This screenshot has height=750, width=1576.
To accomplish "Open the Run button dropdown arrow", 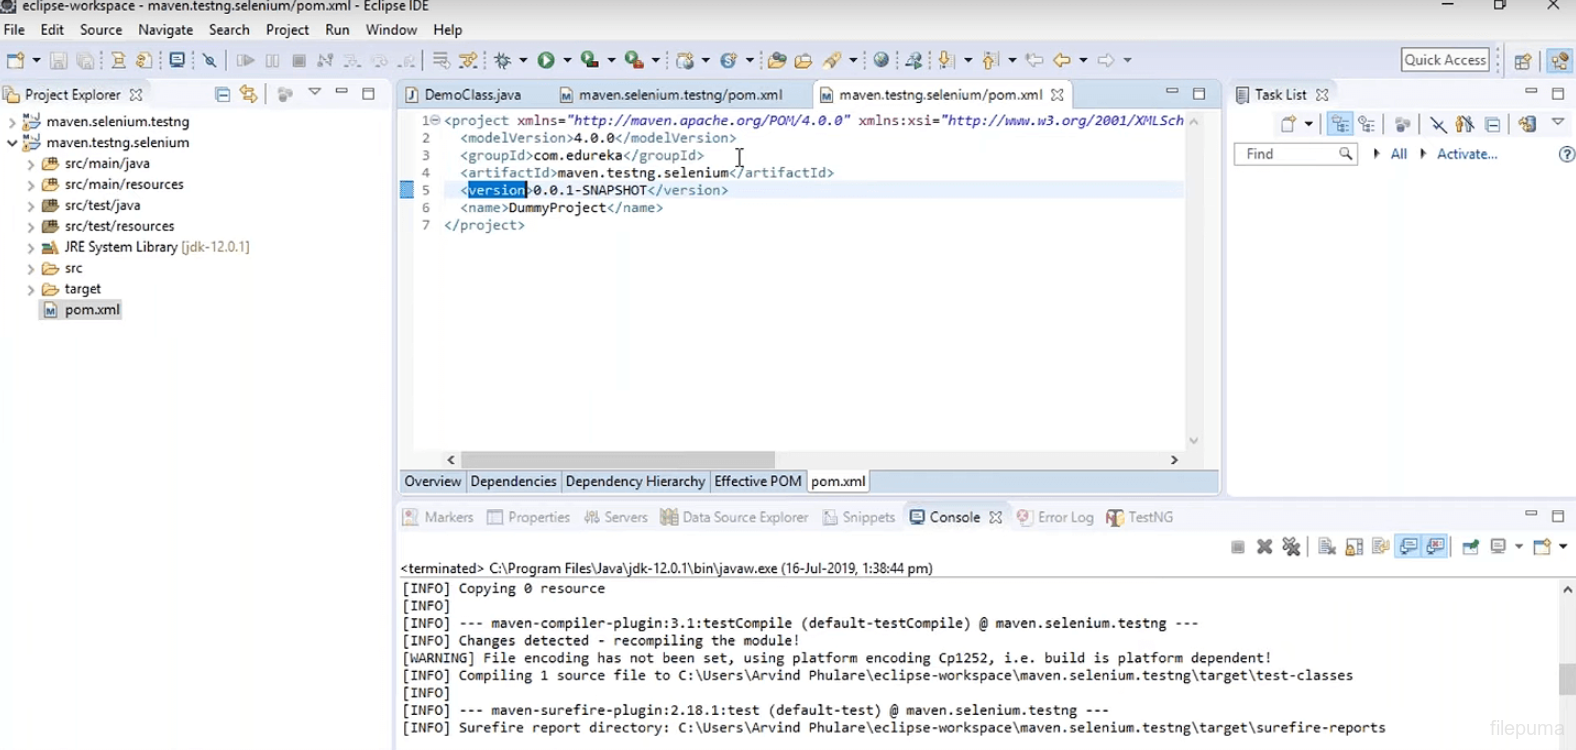I will [x=567, y=60].
